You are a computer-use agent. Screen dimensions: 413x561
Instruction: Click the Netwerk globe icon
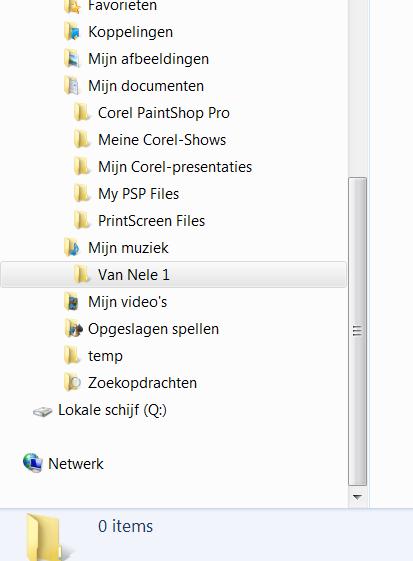coord(33,463)
